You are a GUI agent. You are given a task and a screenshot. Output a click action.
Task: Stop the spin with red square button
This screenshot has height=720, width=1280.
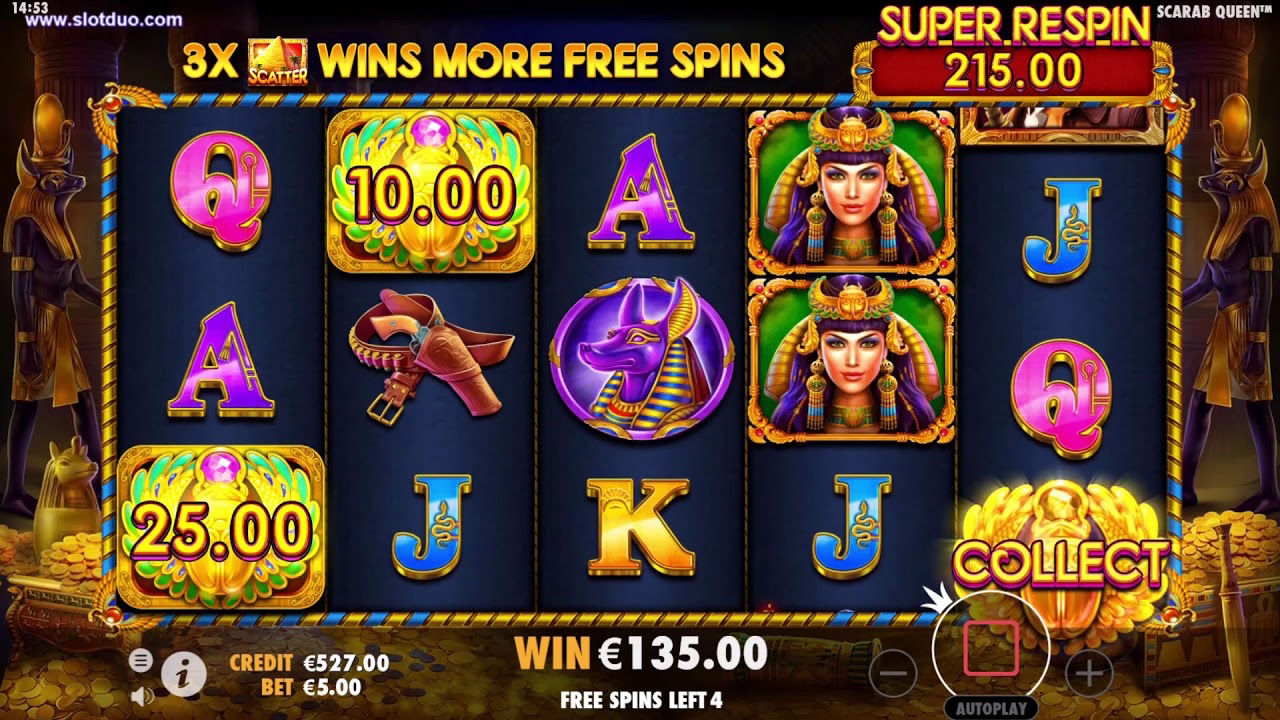click(991, 648)
